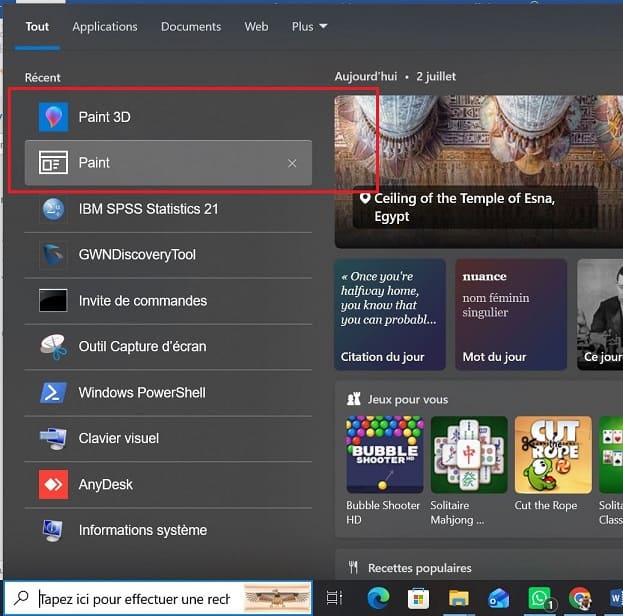Click the taskbar search input field
Image resolution: width=623 pixels, height=616 pixels.
[x=158, y=598]
